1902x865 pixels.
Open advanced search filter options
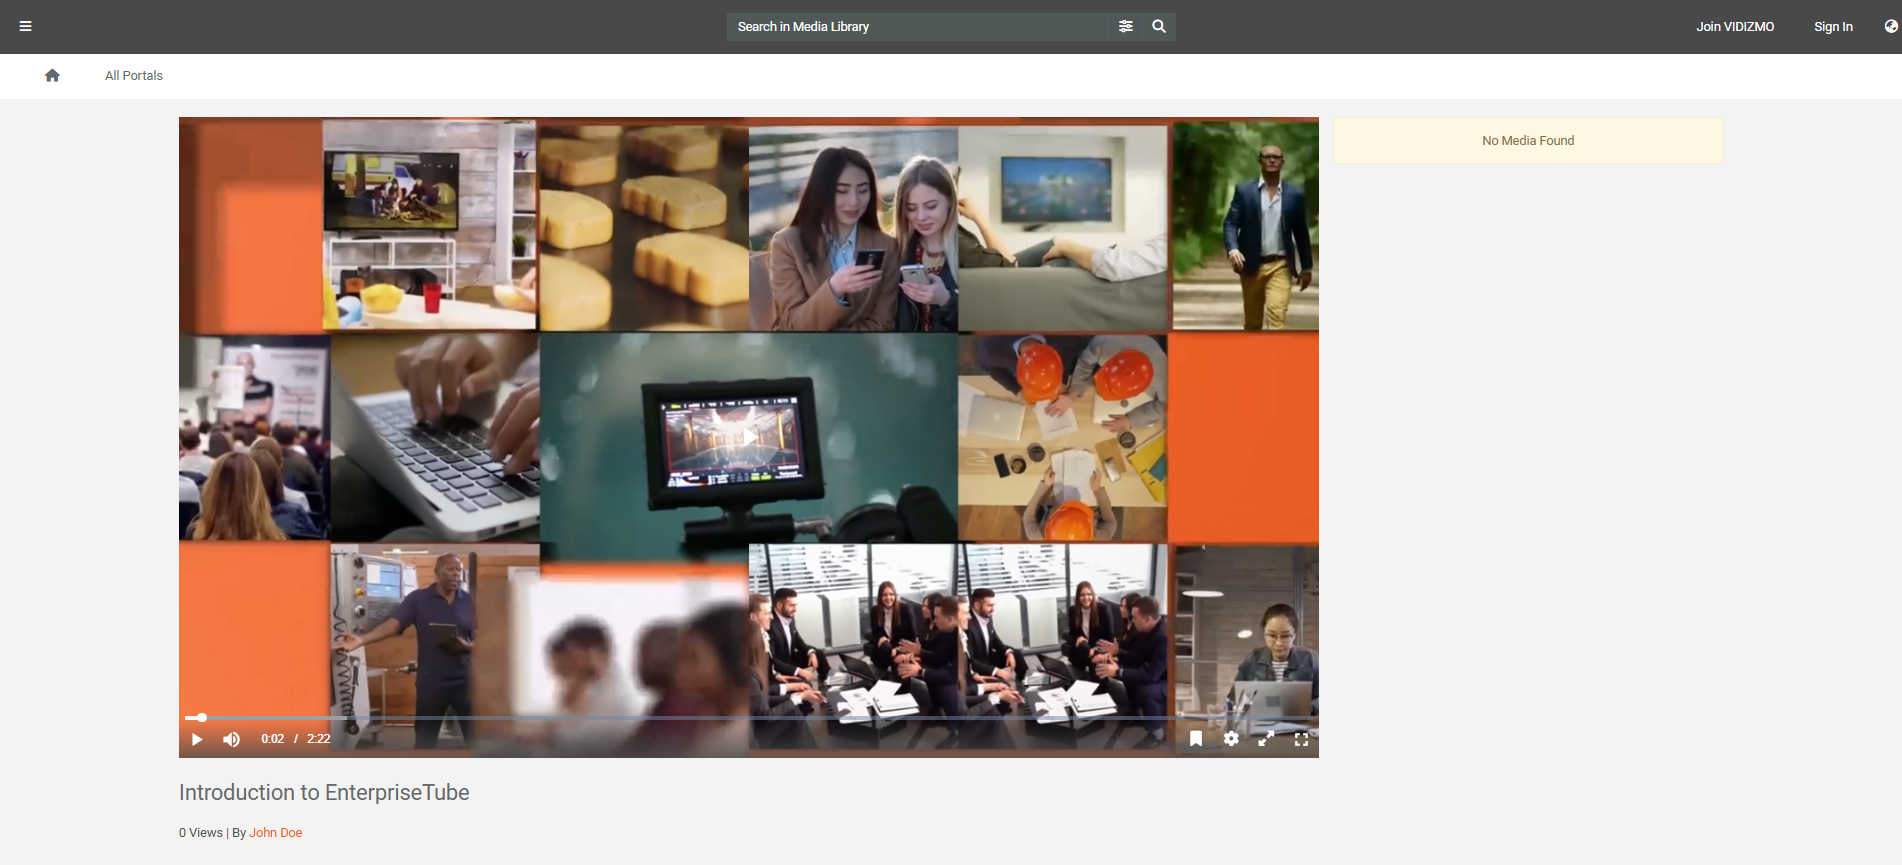pyautogui.click(x=1125, y=27)
